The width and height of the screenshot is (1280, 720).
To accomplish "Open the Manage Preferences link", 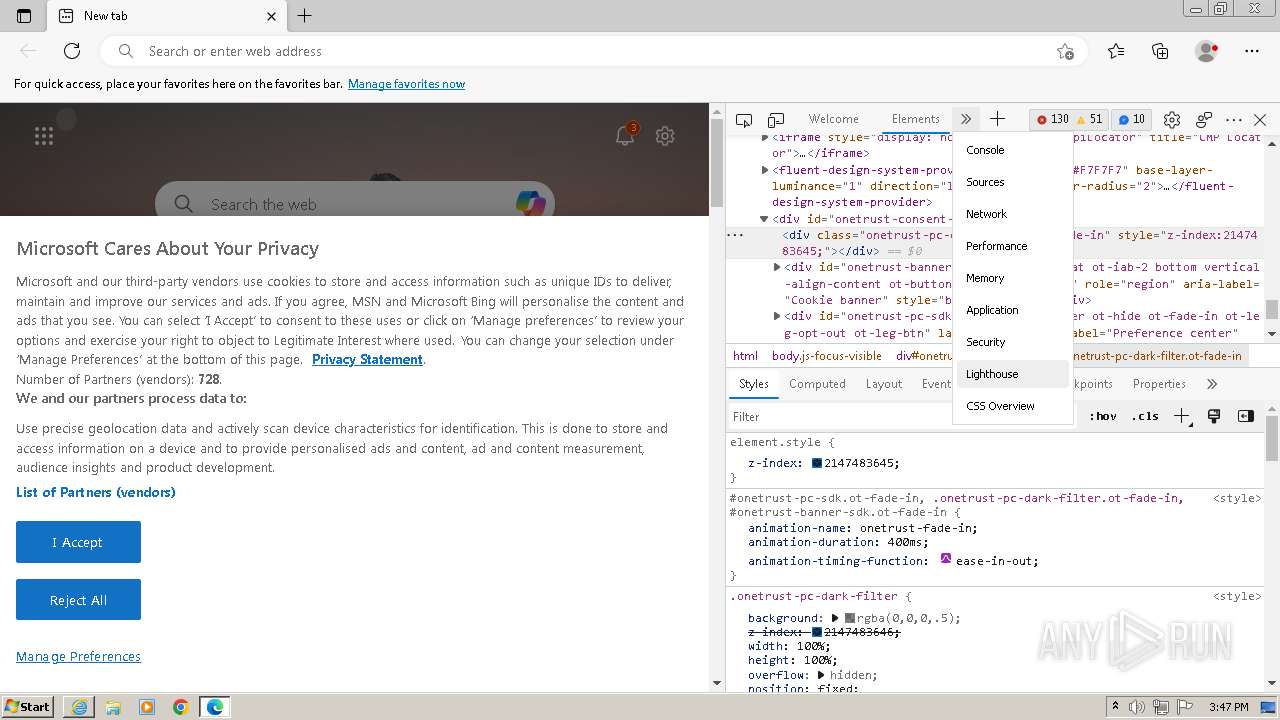I will (x=78, y=656).
